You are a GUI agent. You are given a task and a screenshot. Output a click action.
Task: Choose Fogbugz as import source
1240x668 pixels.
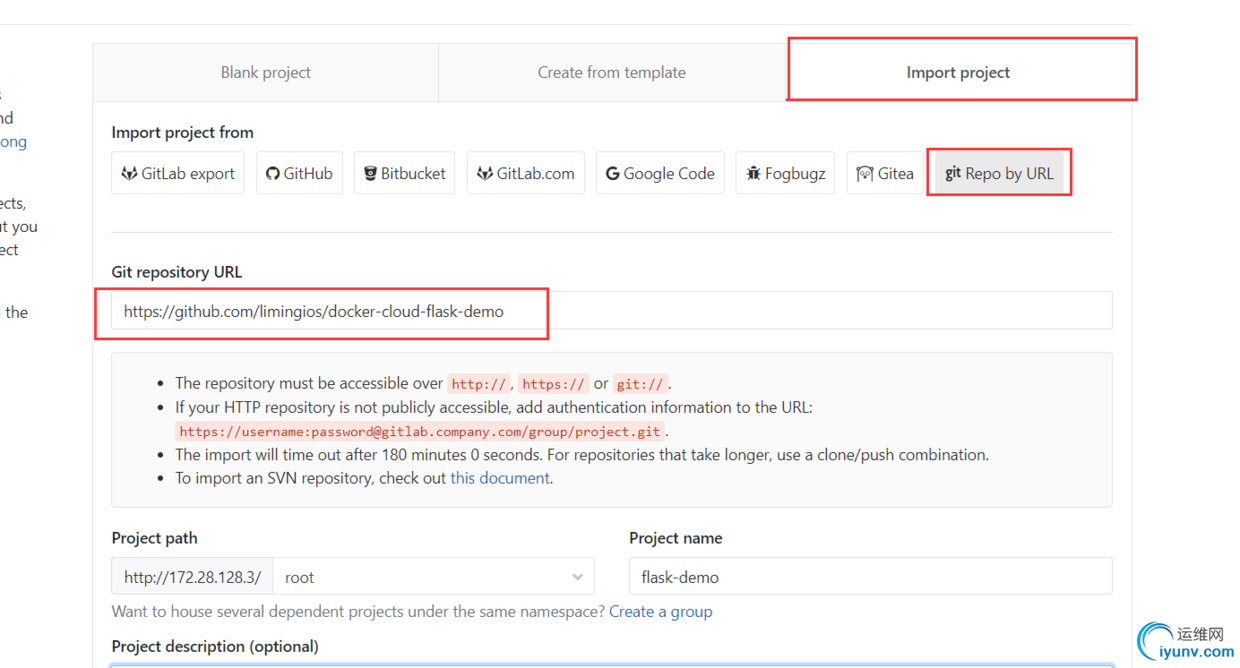point(785,173)
